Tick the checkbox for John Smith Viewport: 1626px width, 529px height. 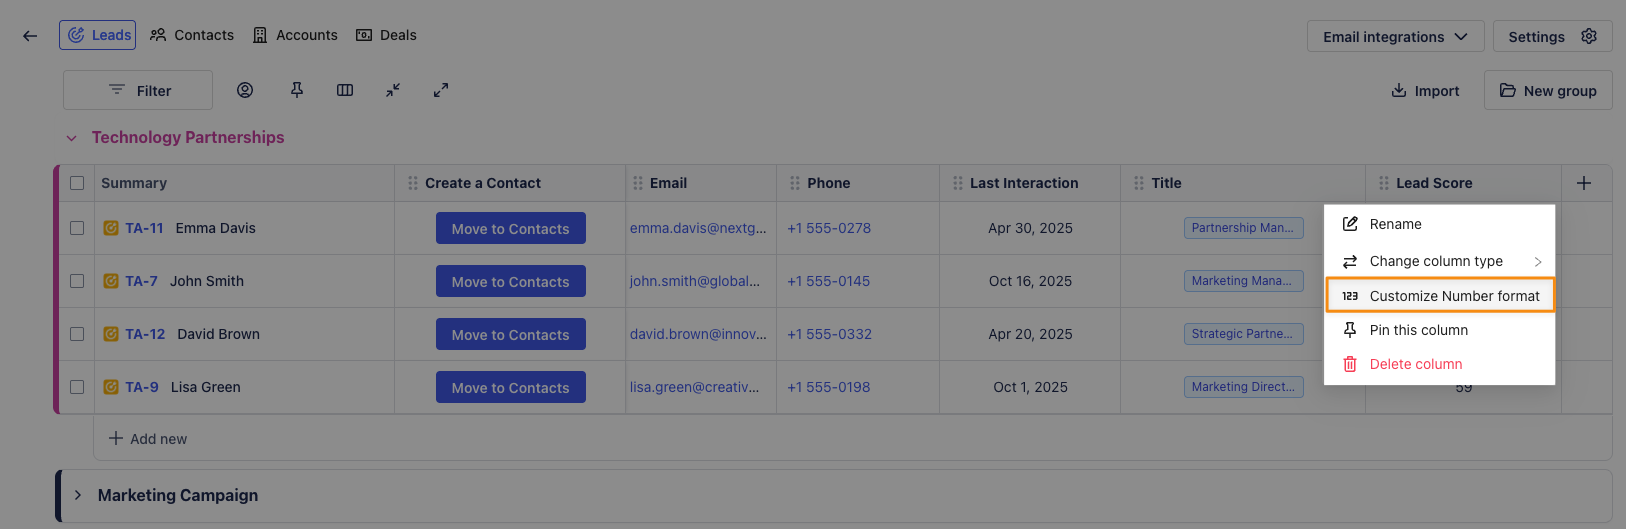click(77, 281)
